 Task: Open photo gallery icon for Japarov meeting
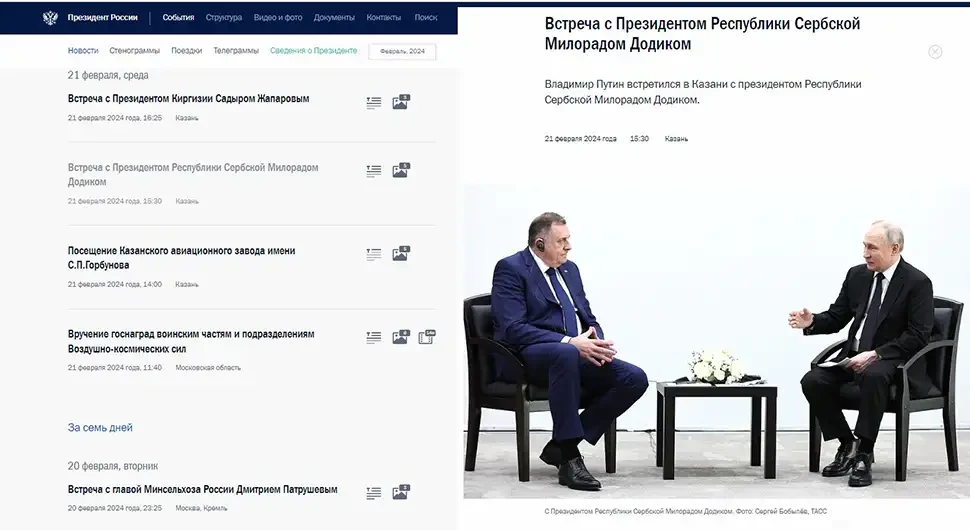click(401, 102)
